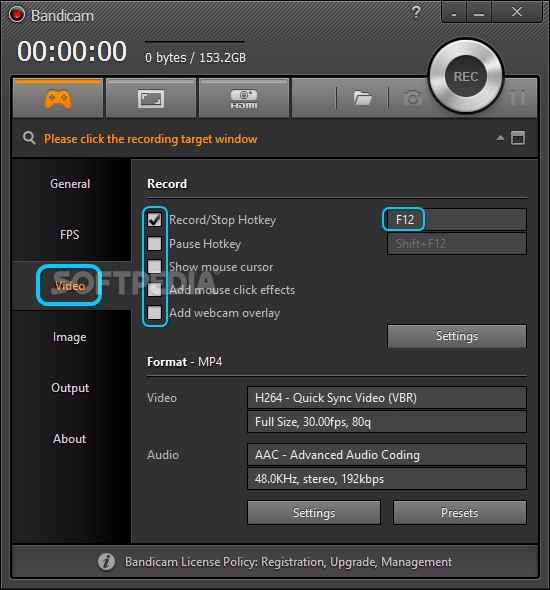Image resolution: width=550 pixels, height=590 pixels.
Task: Select the Game Recording mode gamepad icon
Action: [58, 99]
